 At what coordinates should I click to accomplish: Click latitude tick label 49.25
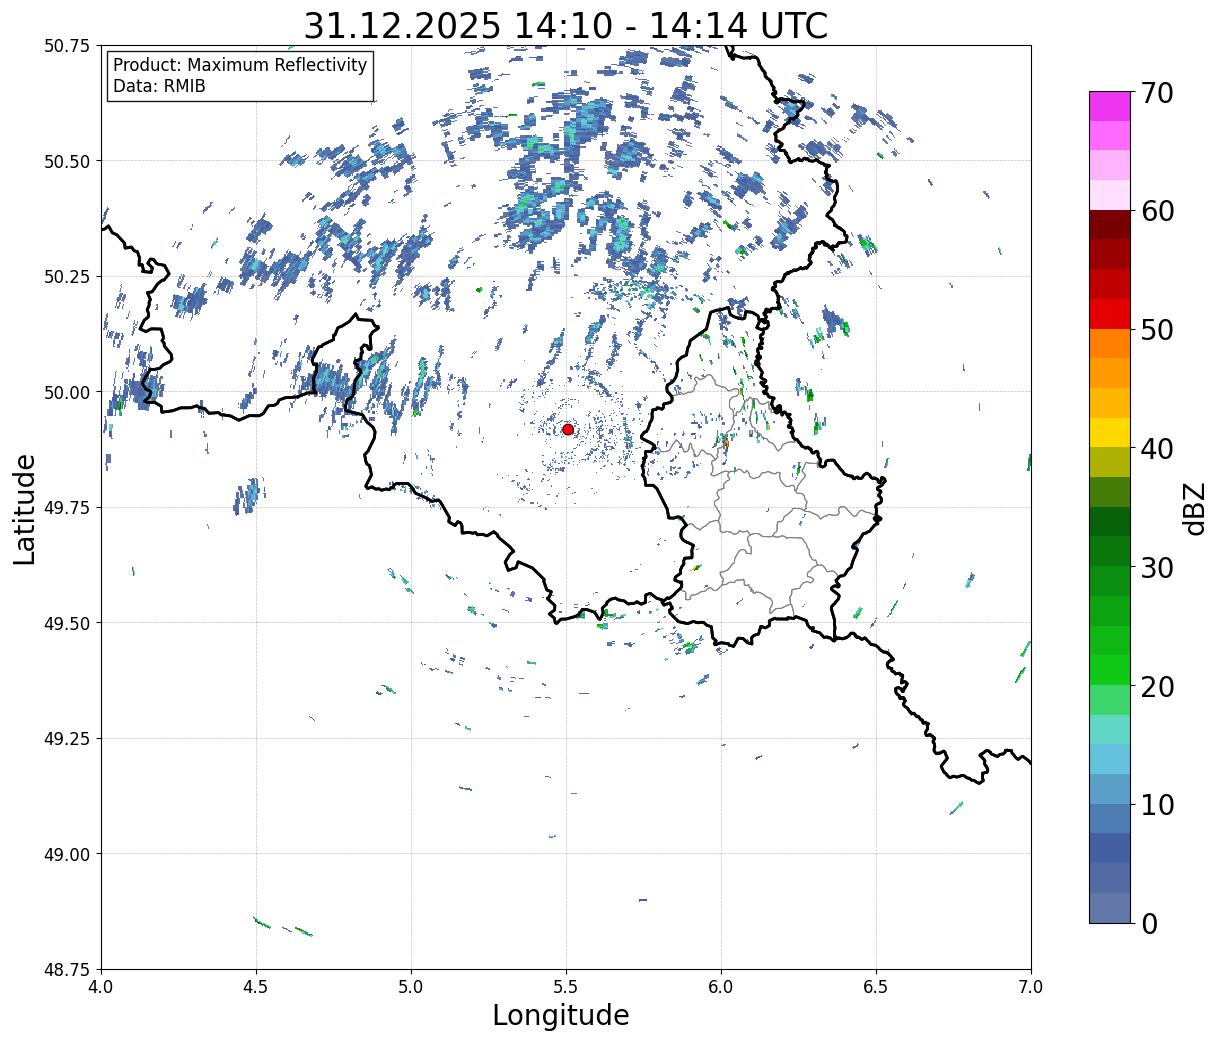pos(66,739)
